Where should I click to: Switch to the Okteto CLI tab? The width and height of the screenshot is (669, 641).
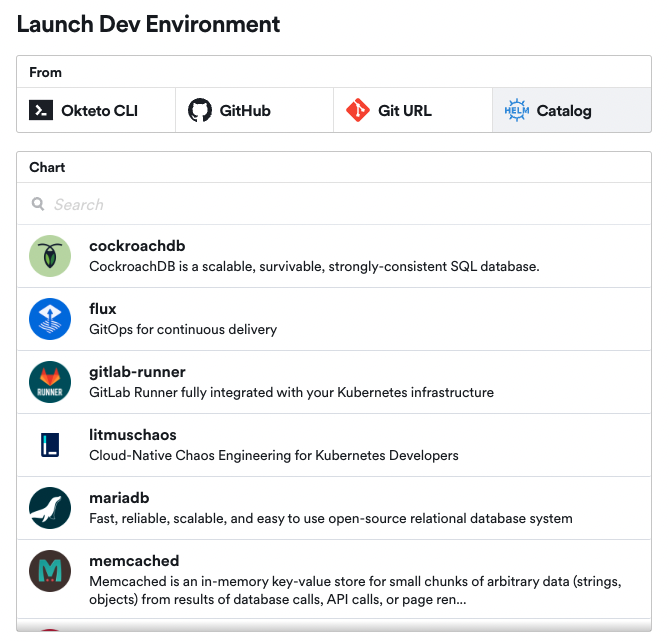pyautogui.click(x=96, y=110)
